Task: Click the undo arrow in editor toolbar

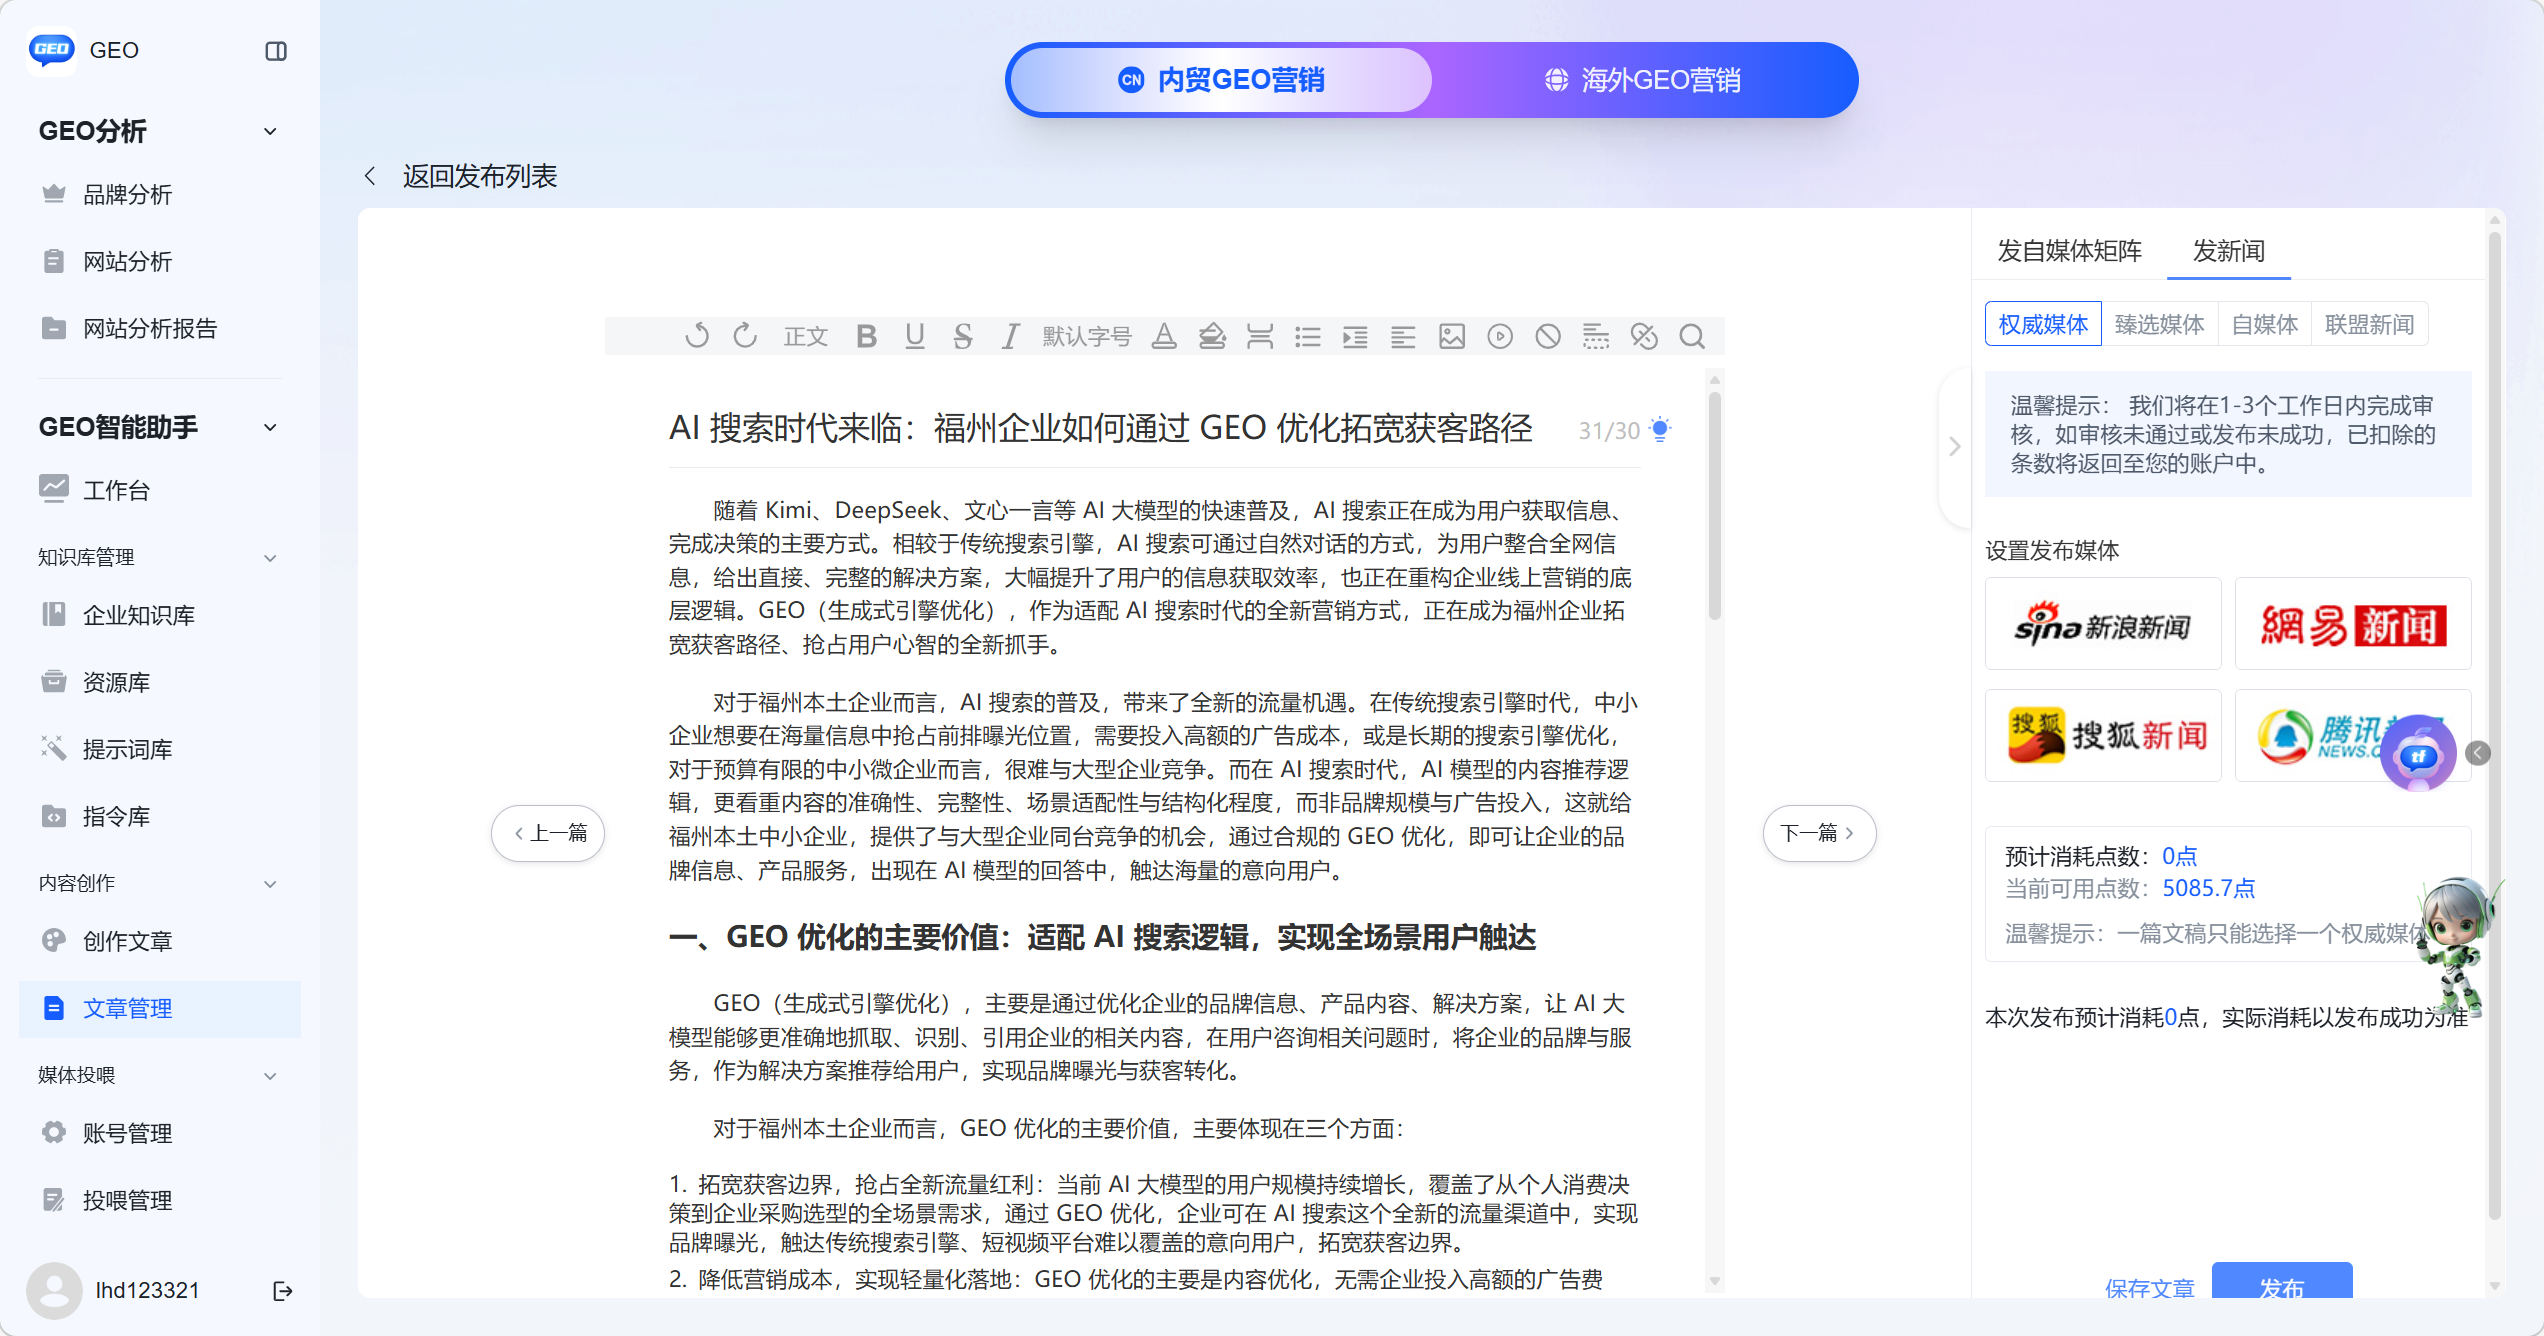Action: [697, 337]
